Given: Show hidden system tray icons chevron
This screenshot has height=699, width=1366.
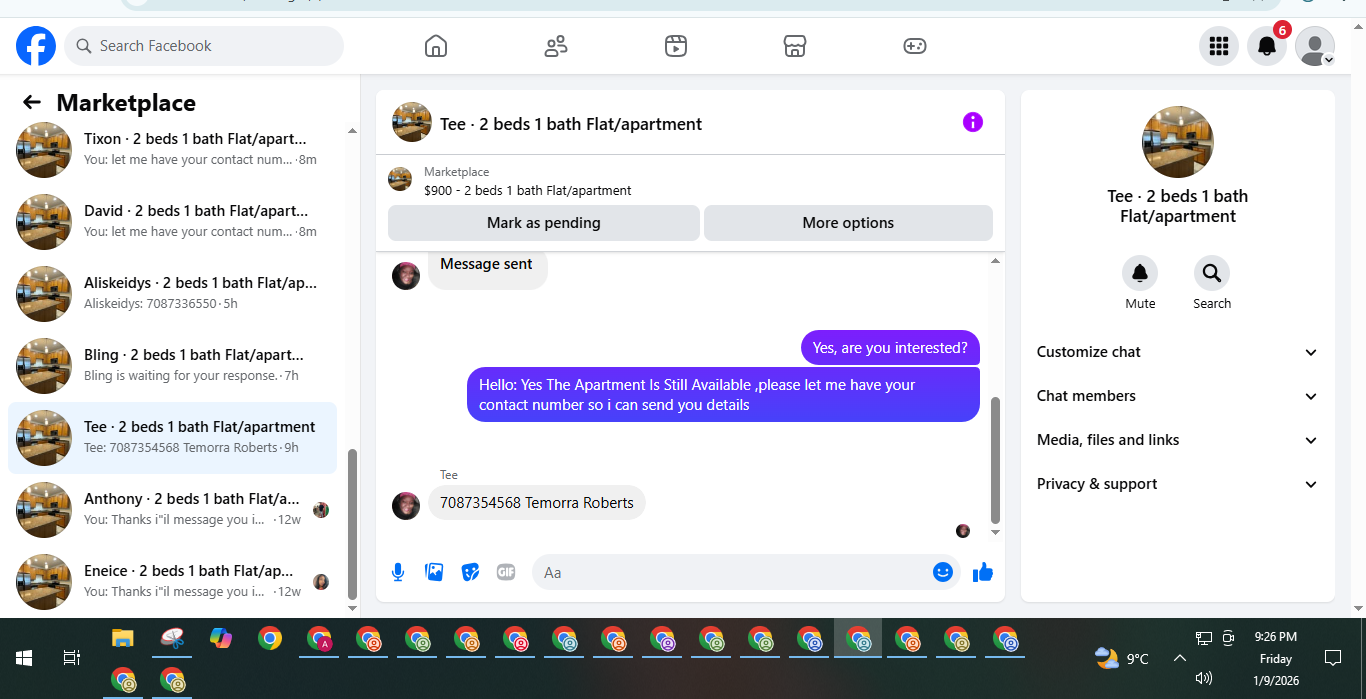Looking at the screenshot, I should [x=1179, y=658].
